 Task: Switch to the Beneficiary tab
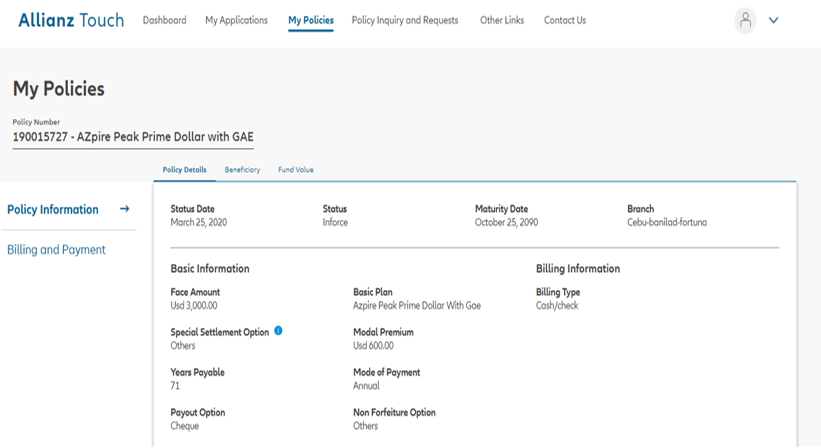tap(242, 170)
